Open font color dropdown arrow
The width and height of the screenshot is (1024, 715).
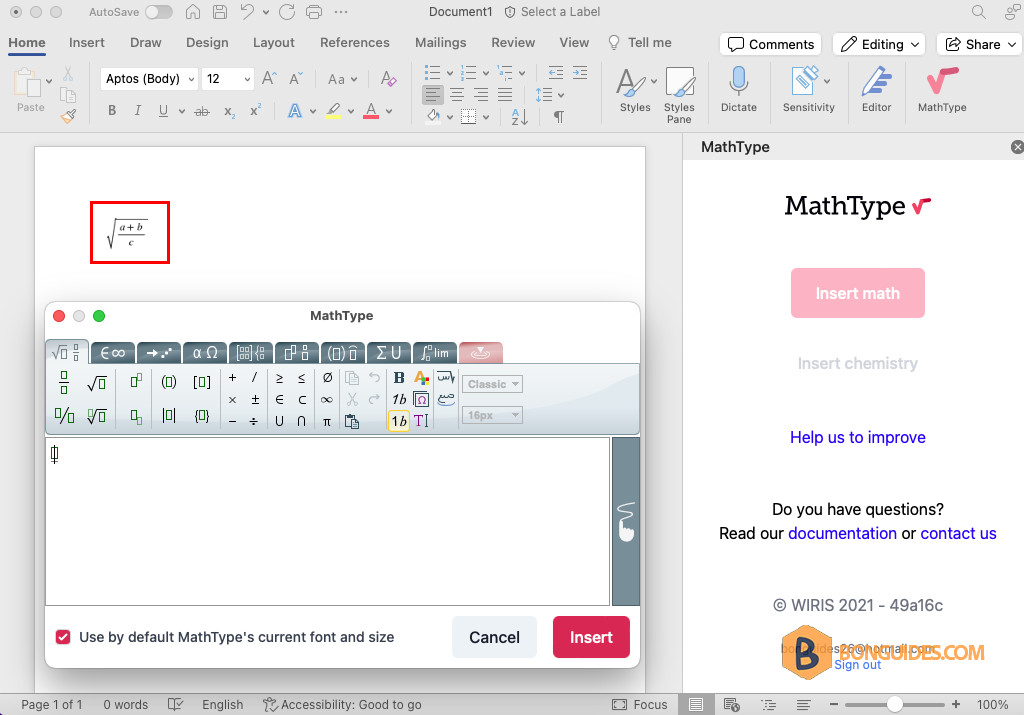[x=389, y=112]
